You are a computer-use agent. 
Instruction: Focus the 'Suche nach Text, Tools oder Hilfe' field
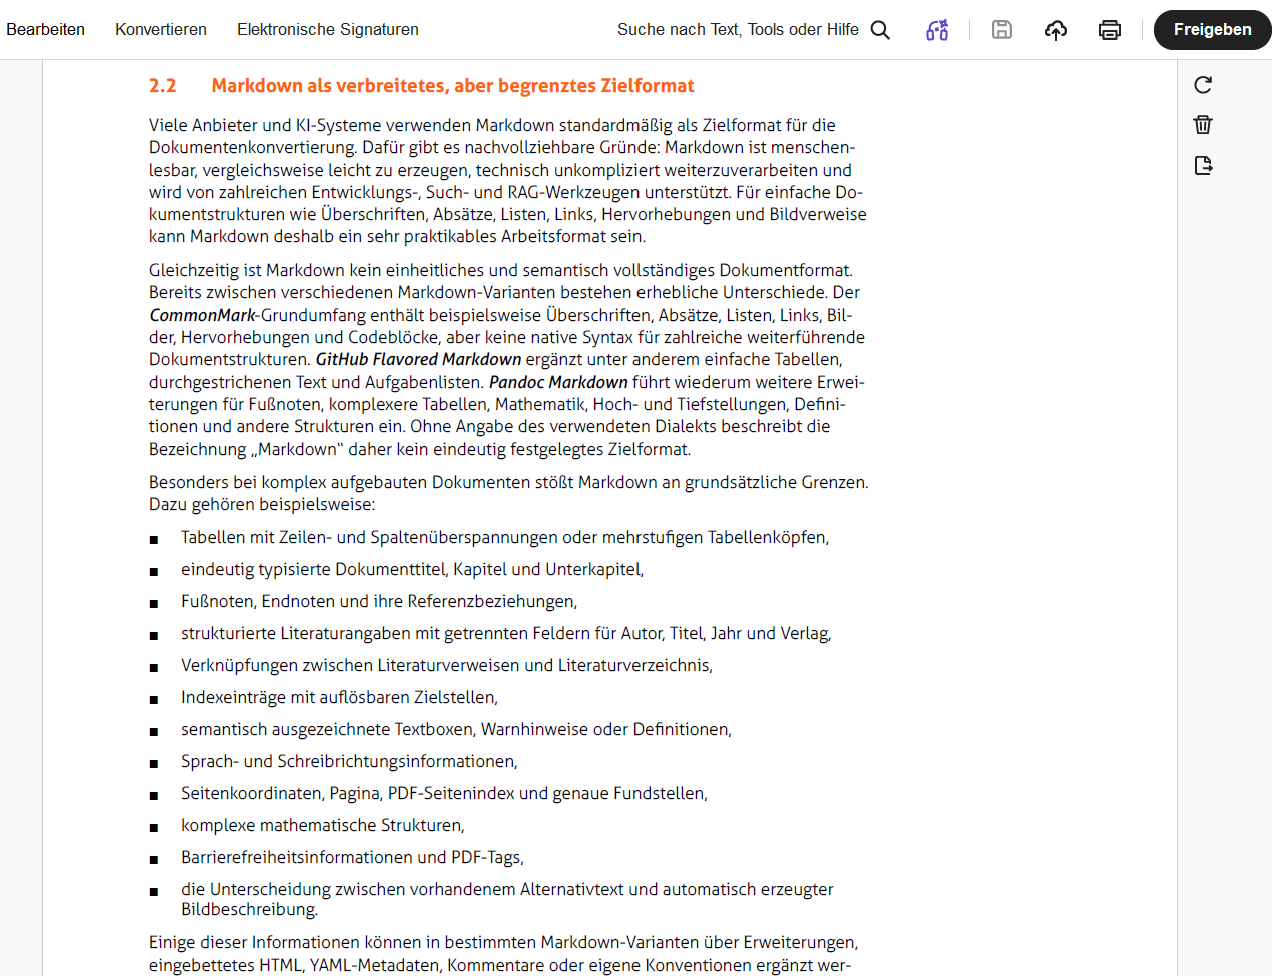click(738, 30)
